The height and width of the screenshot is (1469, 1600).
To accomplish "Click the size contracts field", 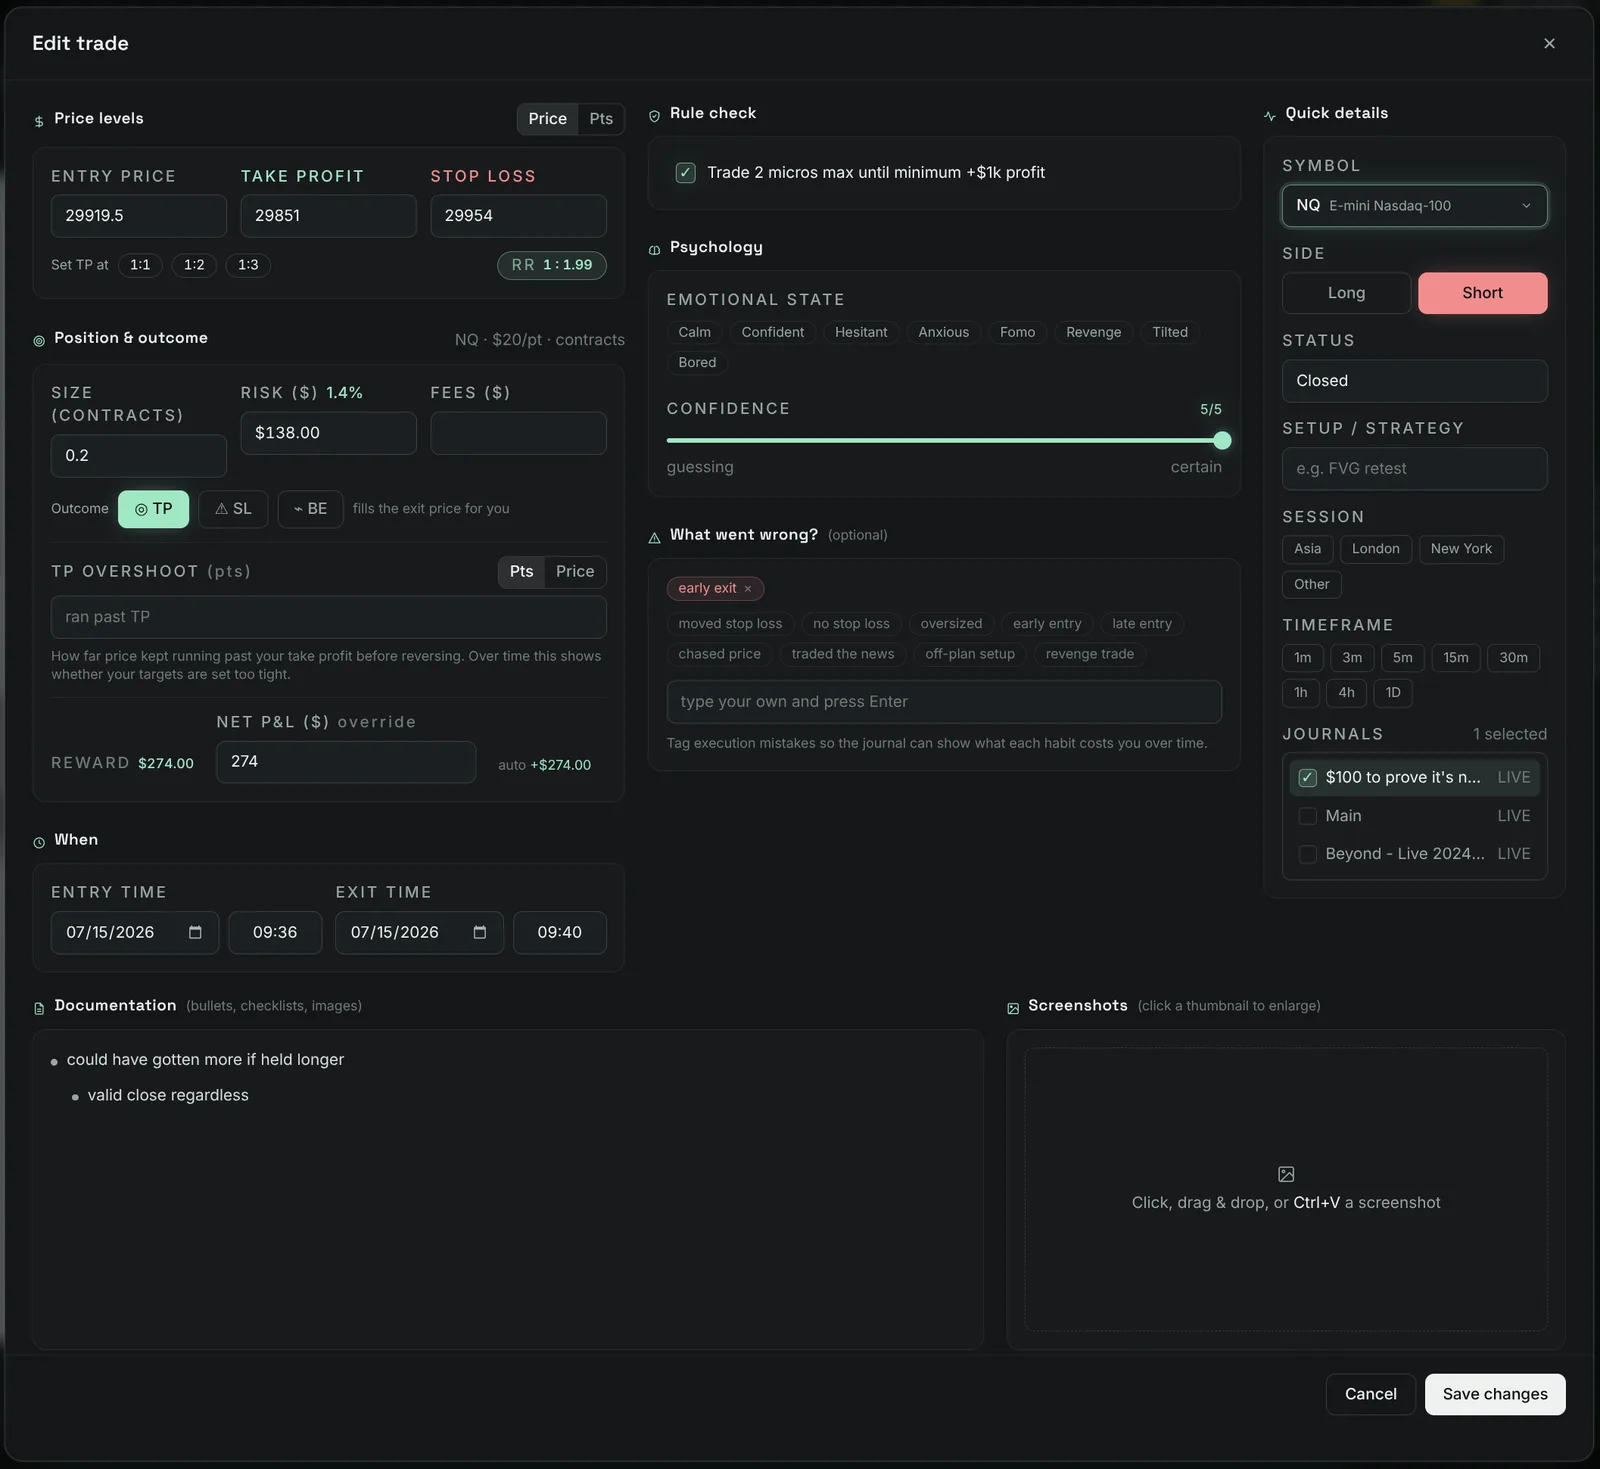I will [x=139, y=456].
